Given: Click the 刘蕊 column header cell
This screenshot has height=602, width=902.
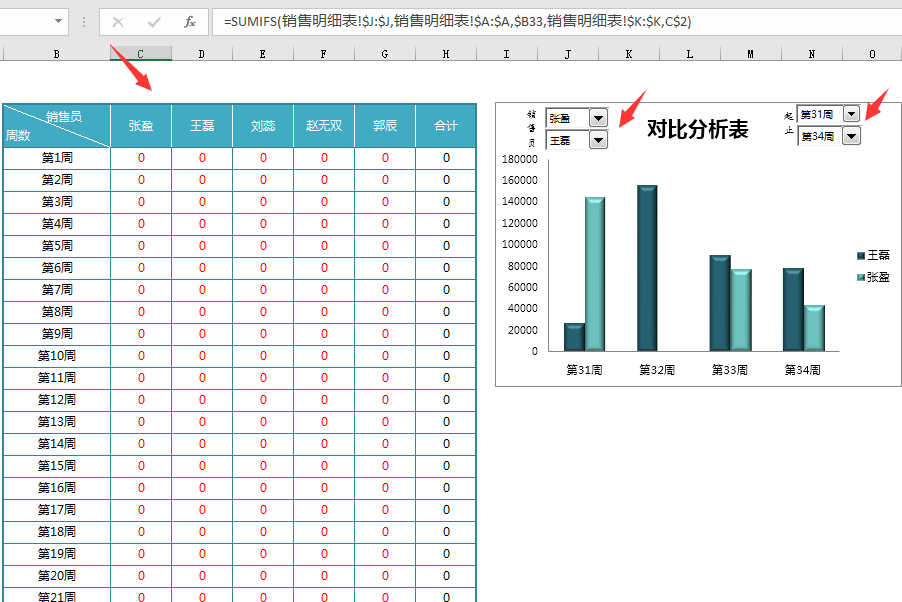Looking at the screenshot, I should 263,125.
